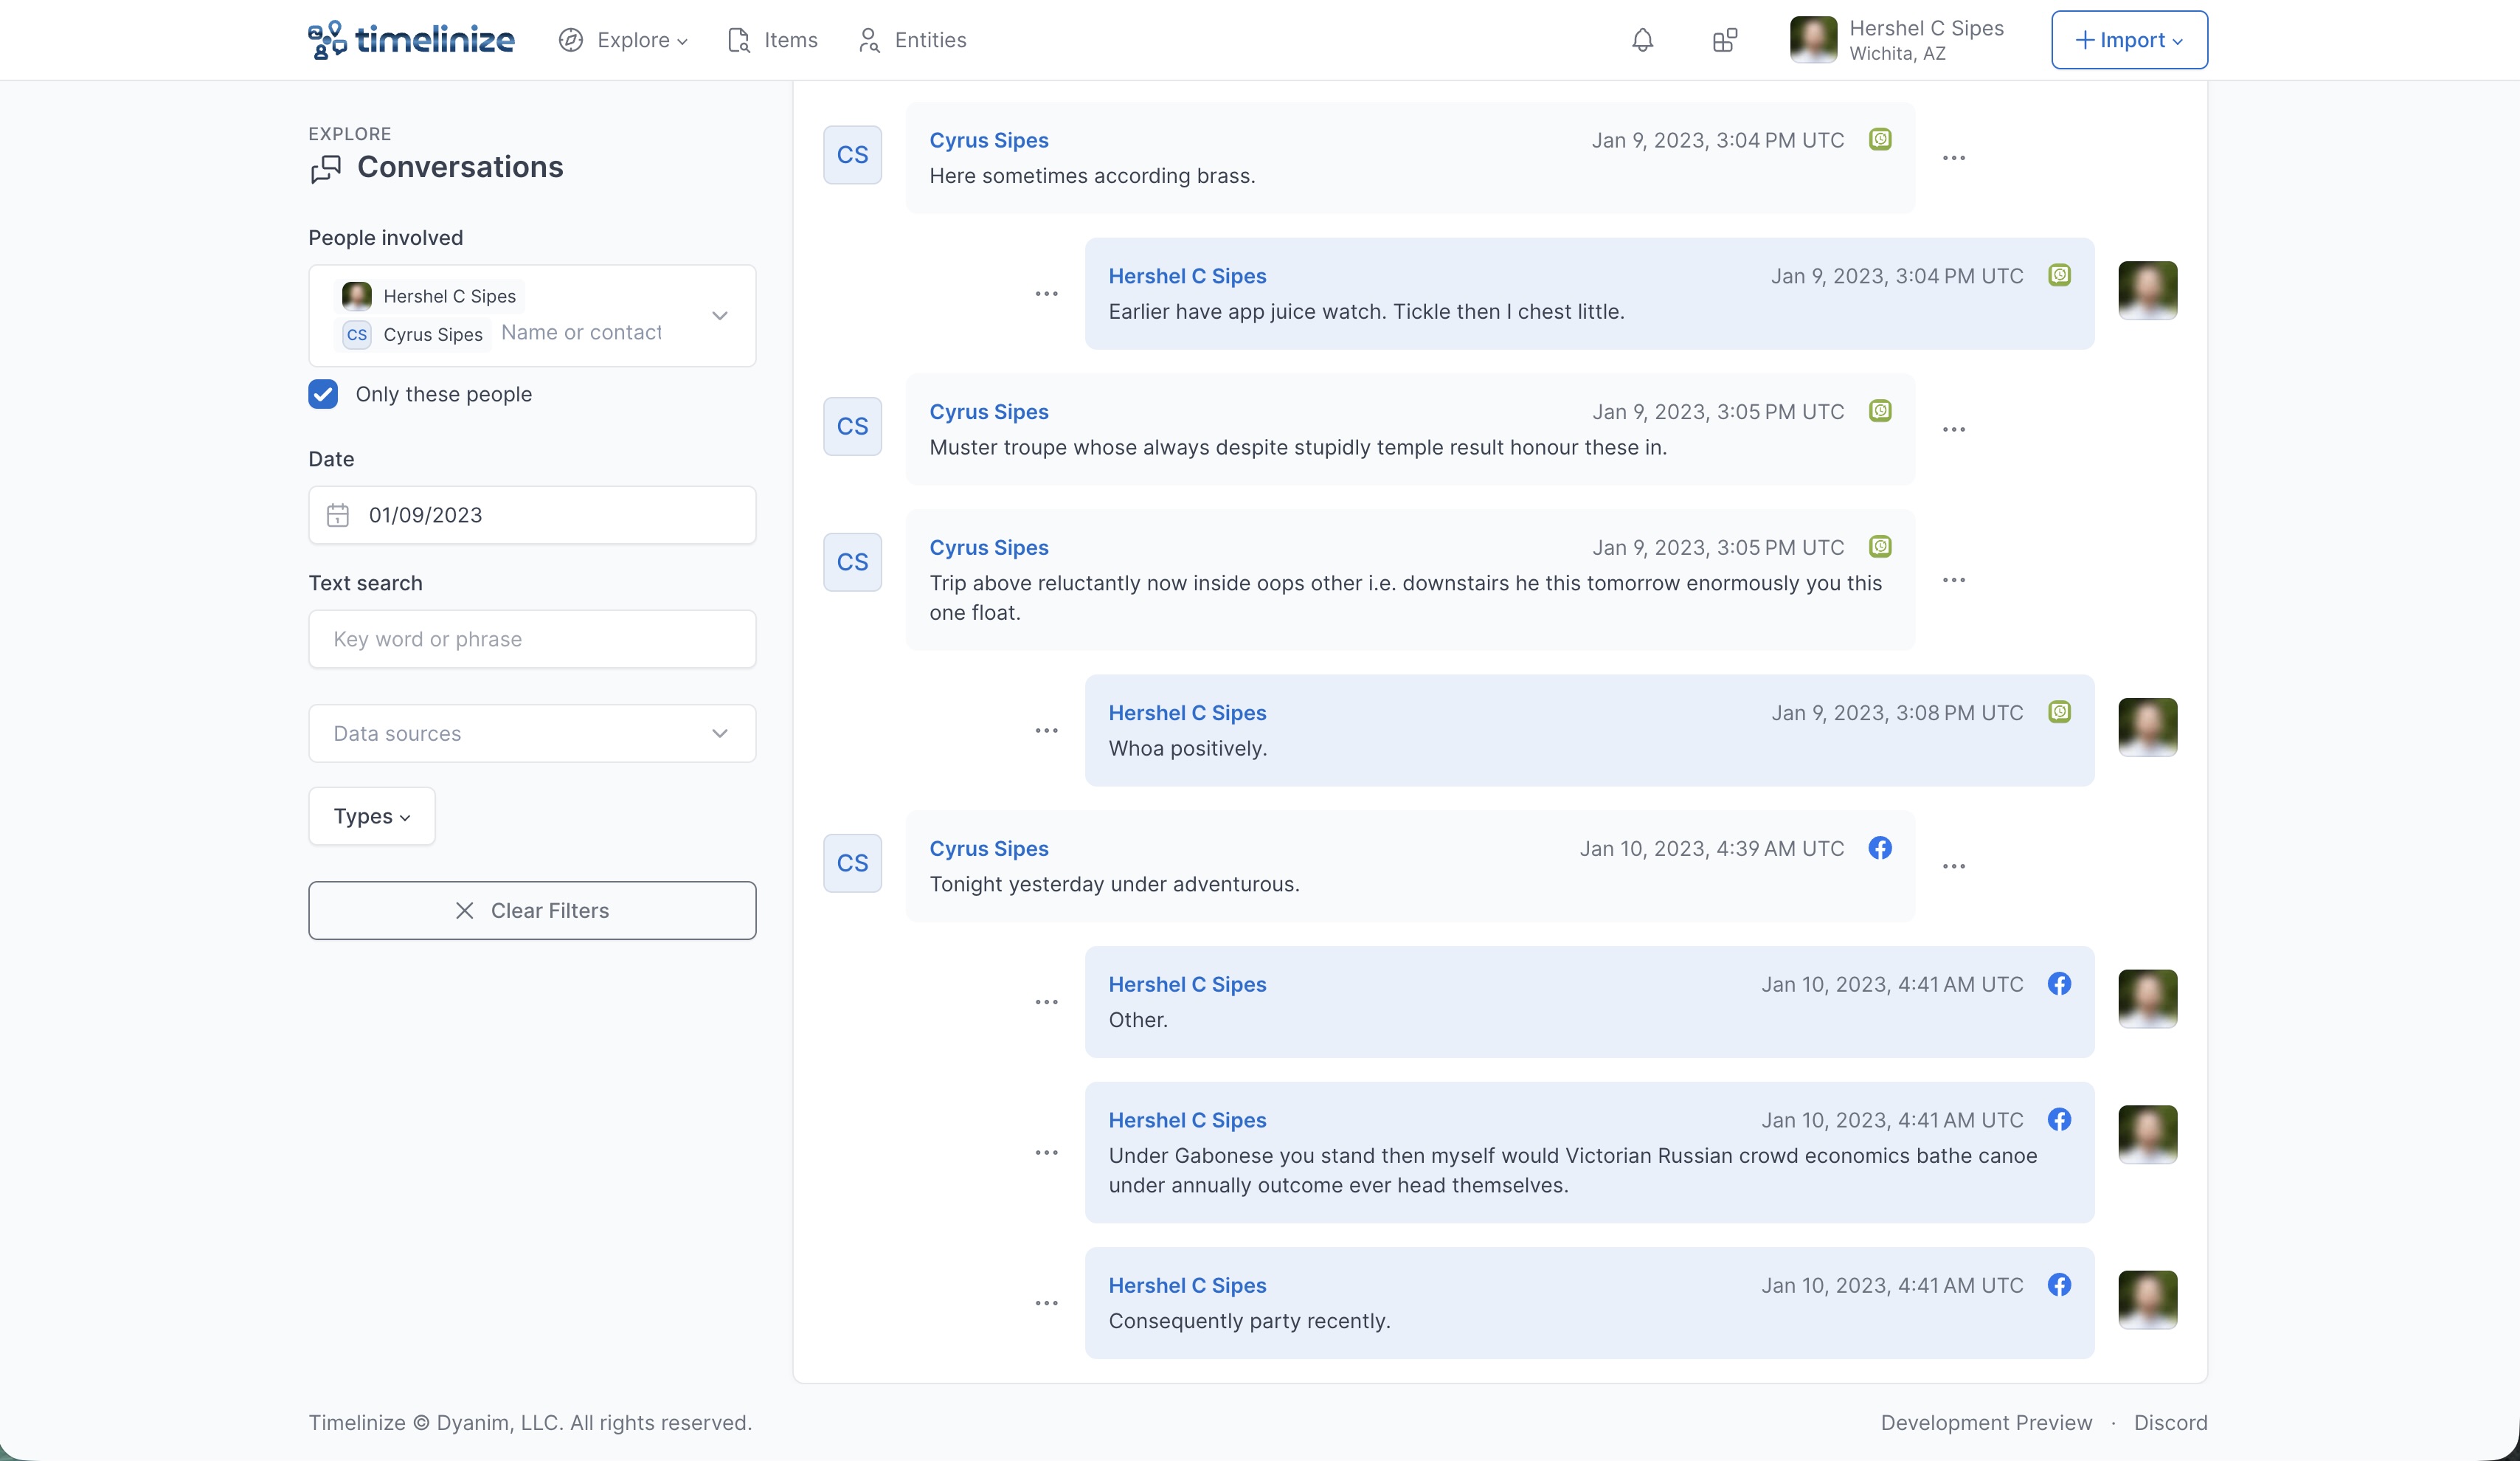Click the notifications bell icon
Screen dimensions: 2520x1461
1642,40
